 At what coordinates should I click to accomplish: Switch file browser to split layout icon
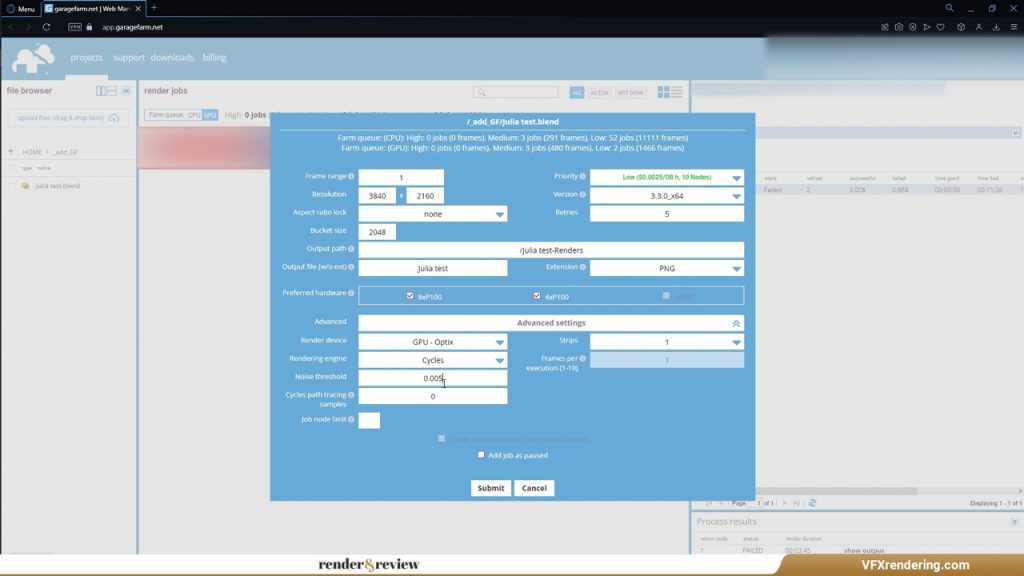(x=101, y=91)
